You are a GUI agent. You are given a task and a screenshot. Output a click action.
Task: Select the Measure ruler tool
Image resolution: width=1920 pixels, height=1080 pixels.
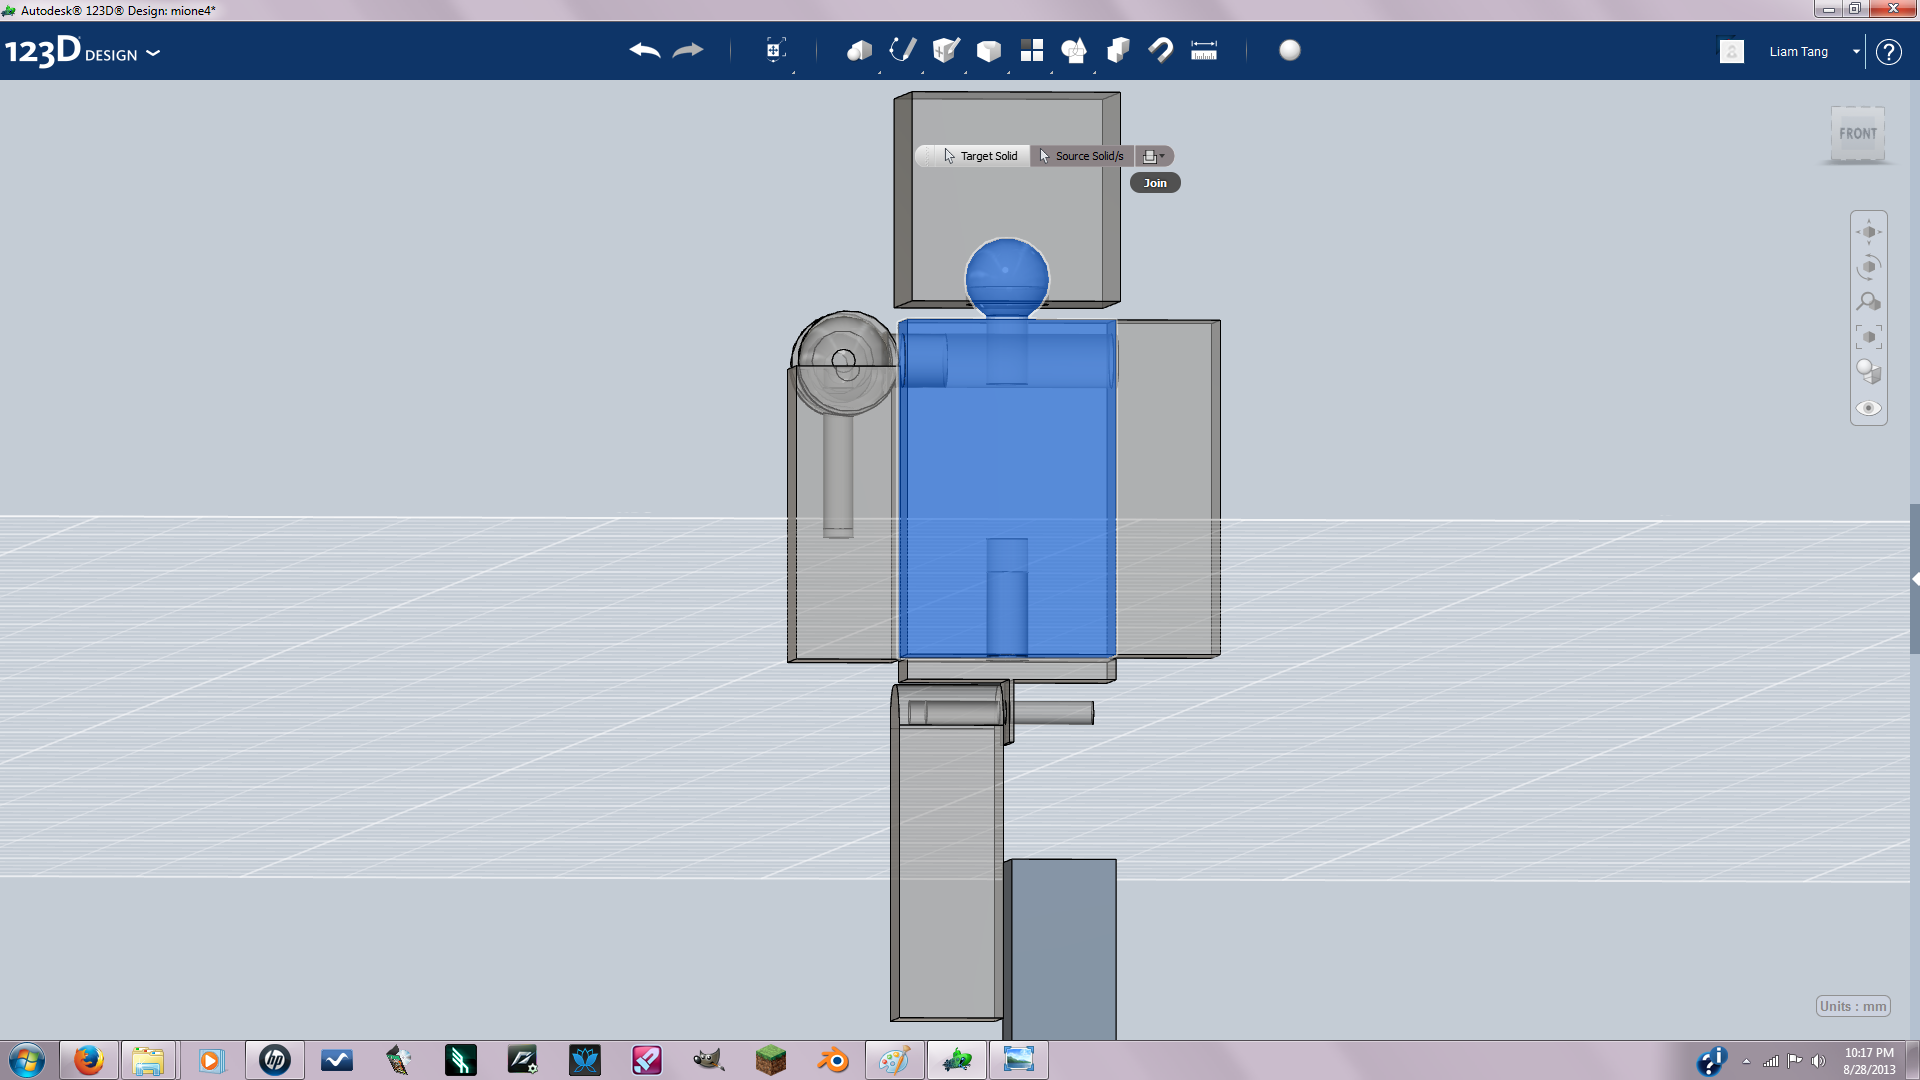point(1204,51)
